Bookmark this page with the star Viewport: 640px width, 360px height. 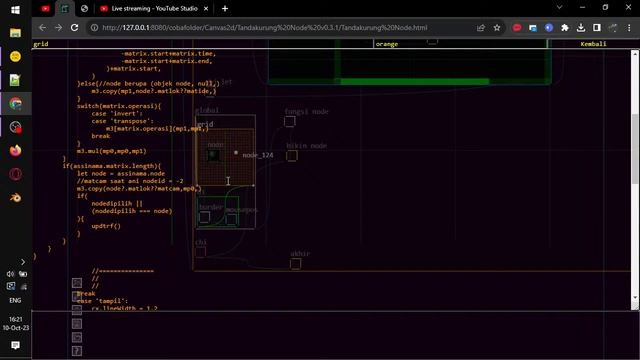click(x=497, y=28)
